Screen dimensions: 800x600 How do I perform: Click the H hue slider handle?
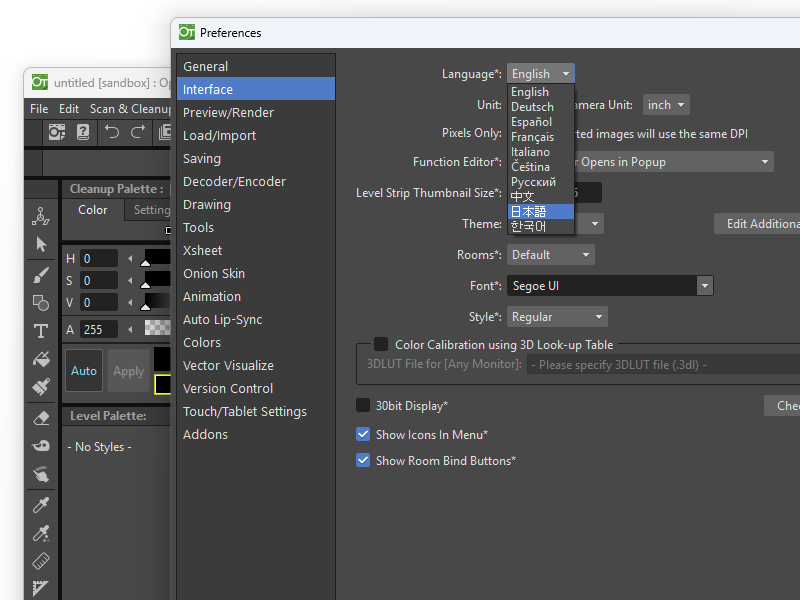[145, 263]
